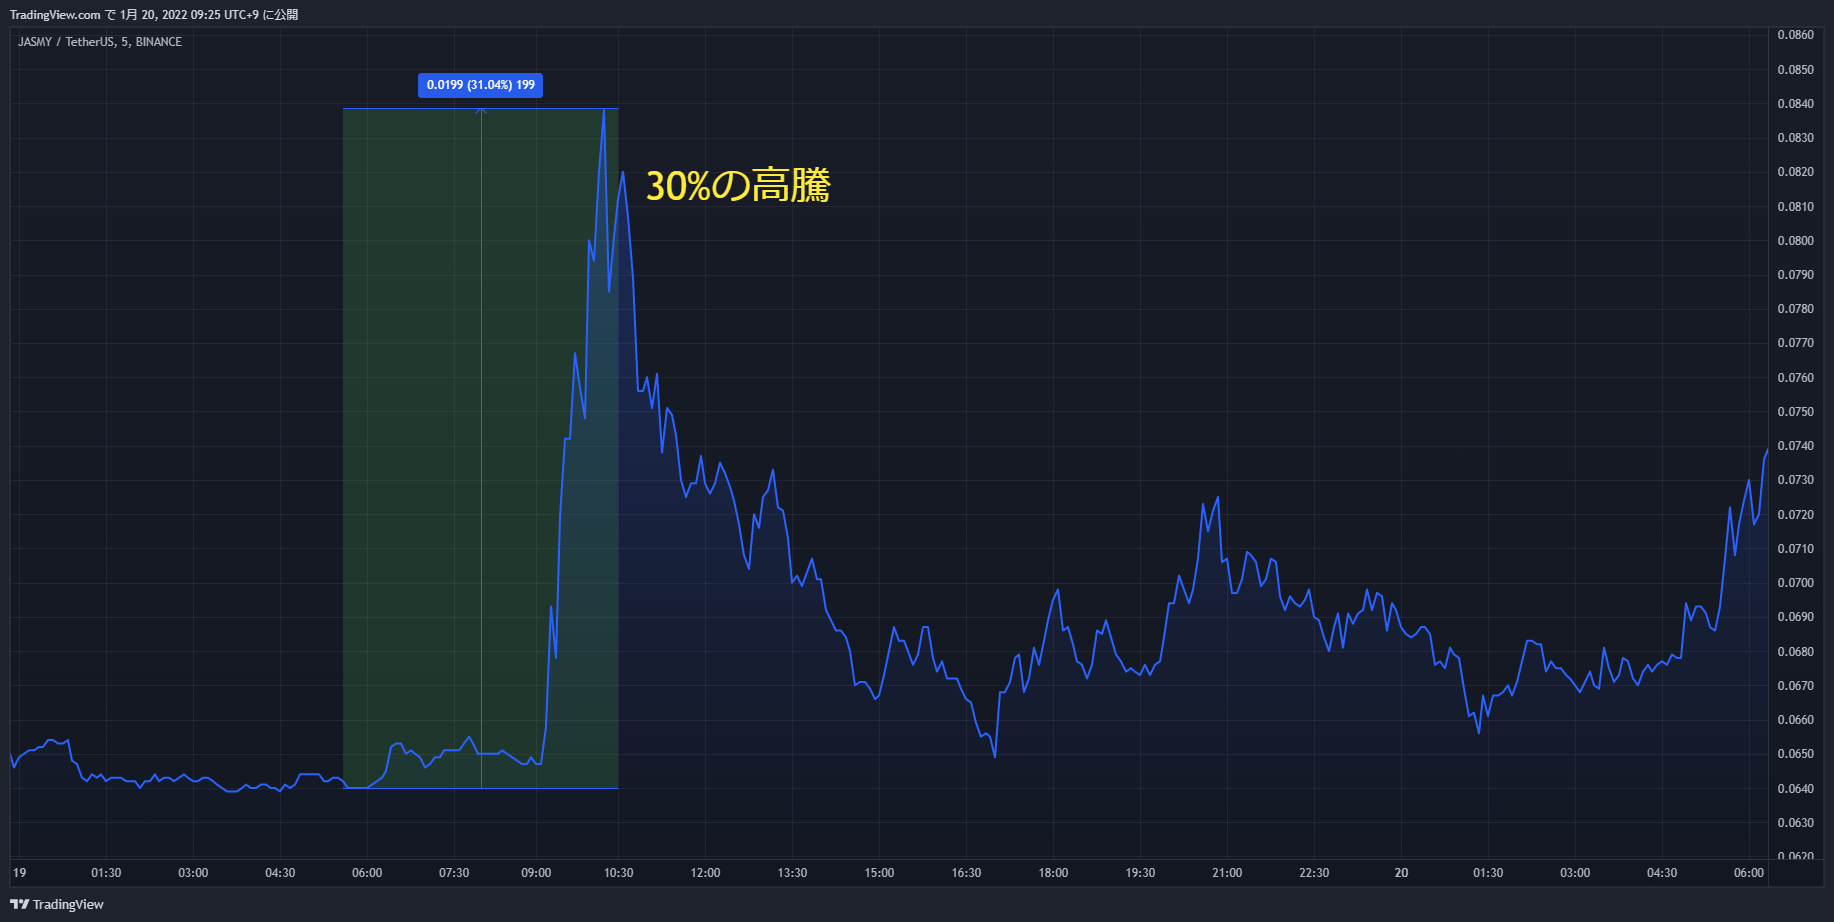The image size is (1834, 922).
Task: Click the 09:00 time axis label
Action: (536, 873)
